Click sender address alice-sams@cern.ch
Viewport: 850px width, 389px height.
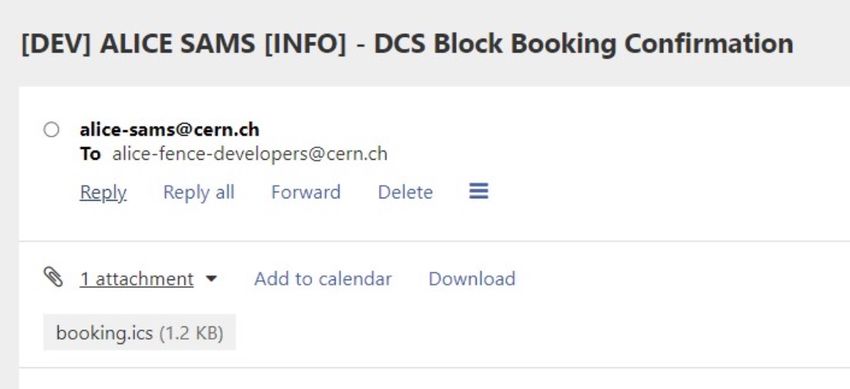coord(170,129)
